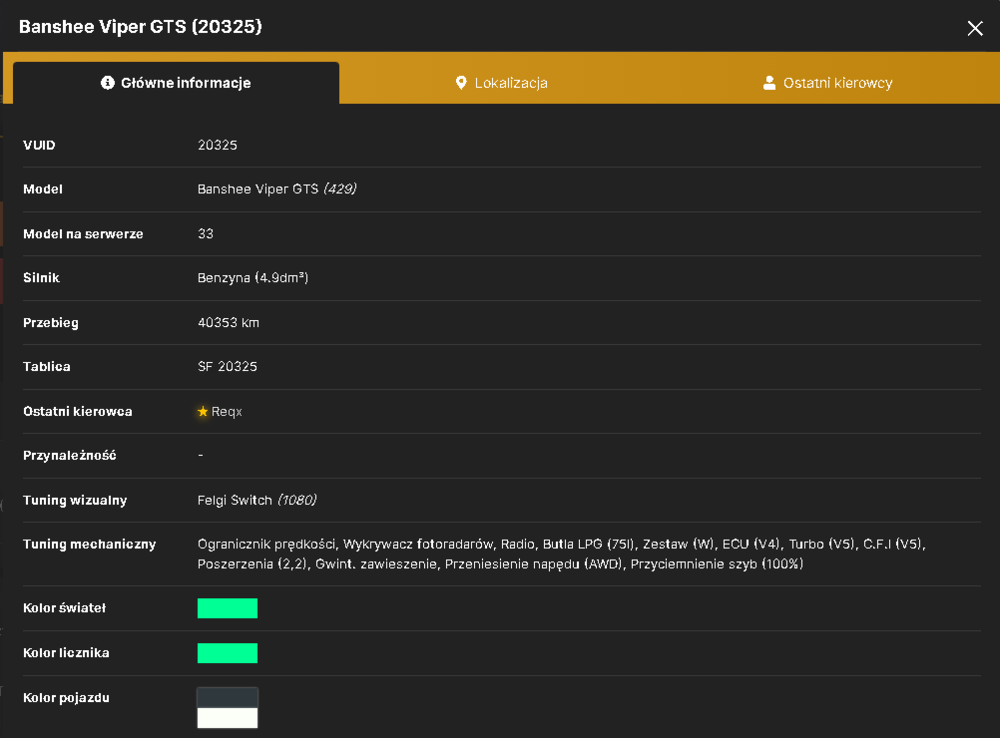
Task: Open the Główne informacje tab
Action: click(176, 83)
